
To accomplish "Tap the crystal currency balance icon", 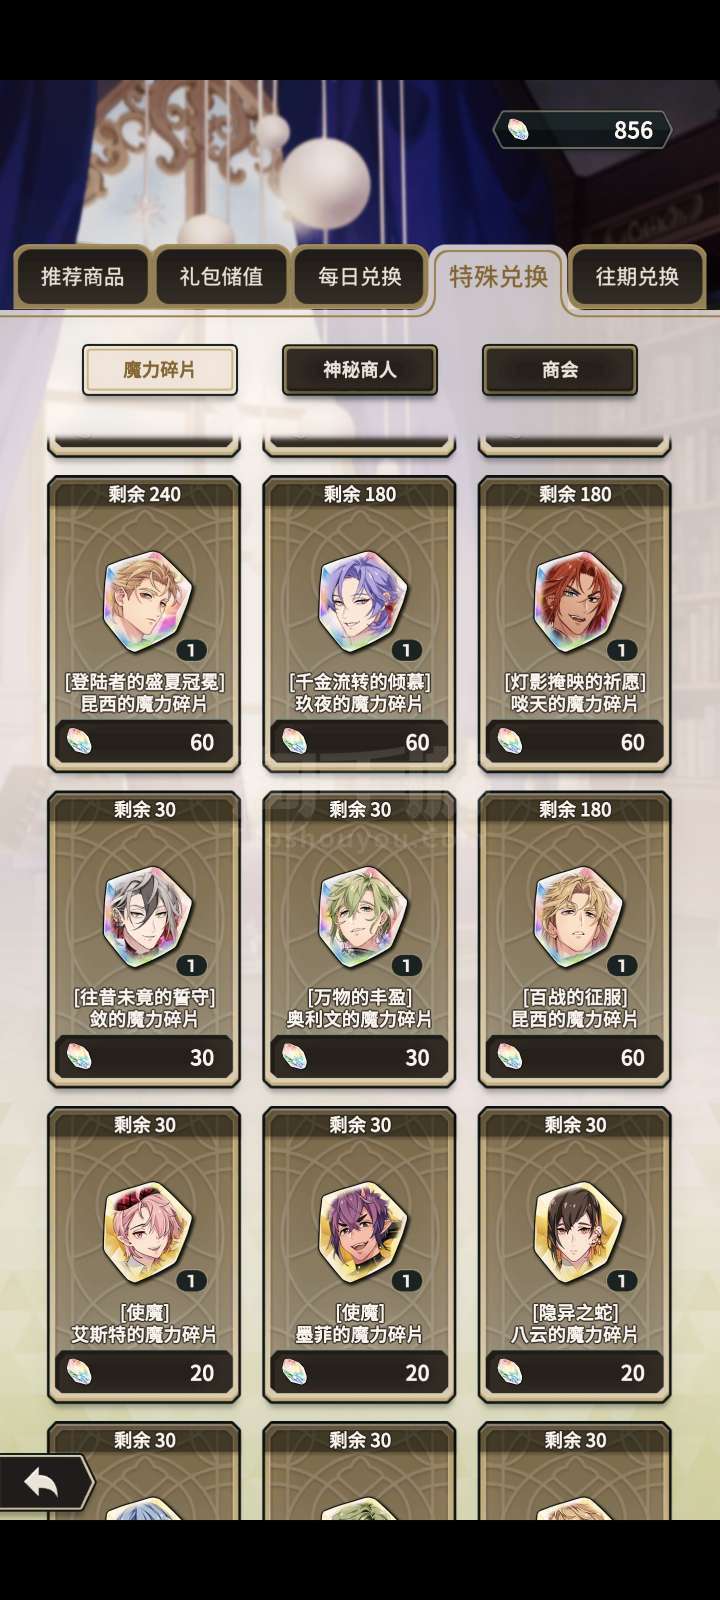I will click(518, 130).
